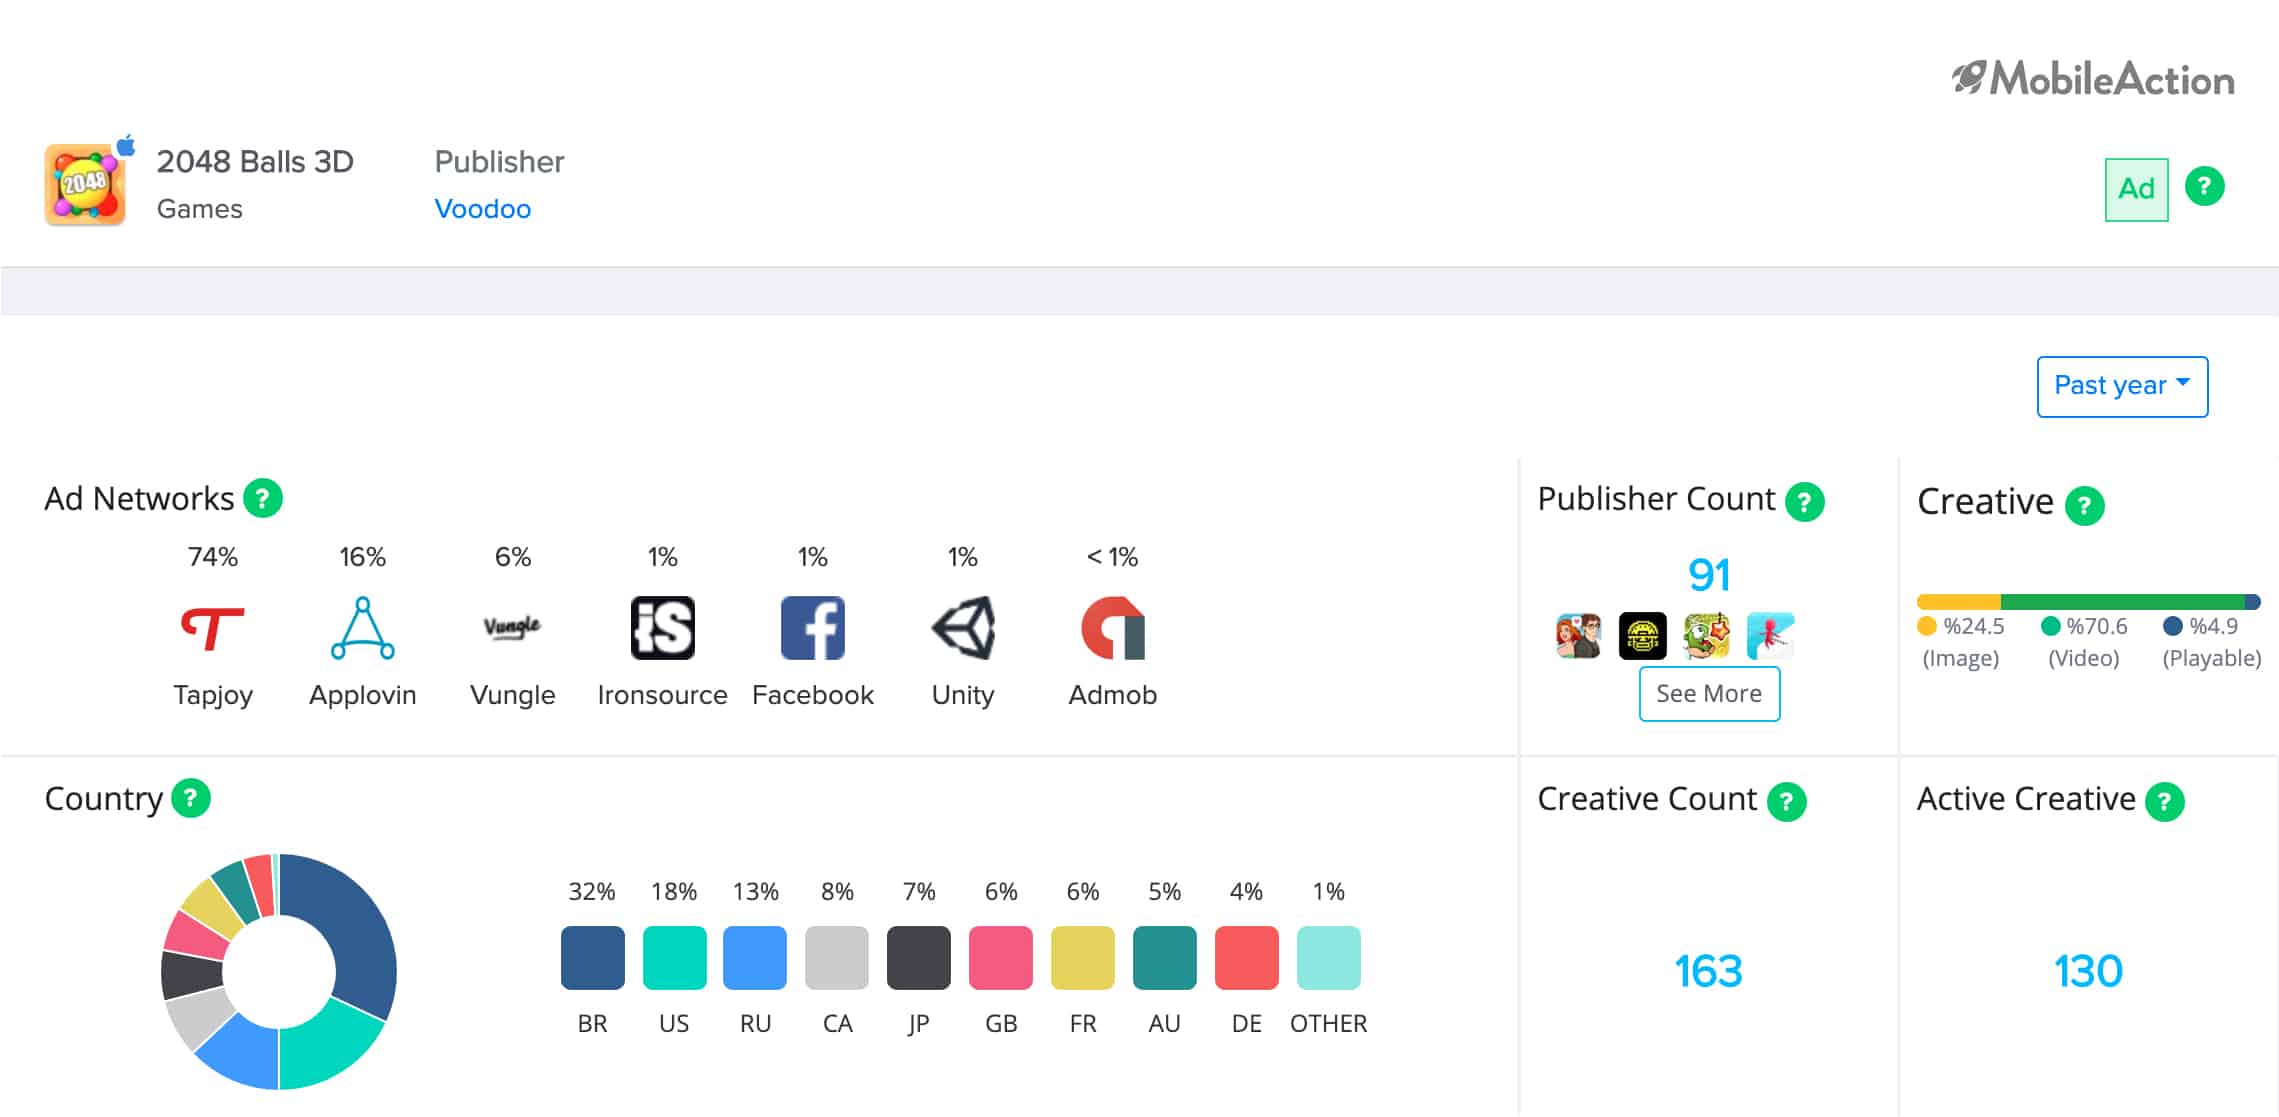Click the 91 publisher count value

pyautogui.click(x=1709, y=575)
